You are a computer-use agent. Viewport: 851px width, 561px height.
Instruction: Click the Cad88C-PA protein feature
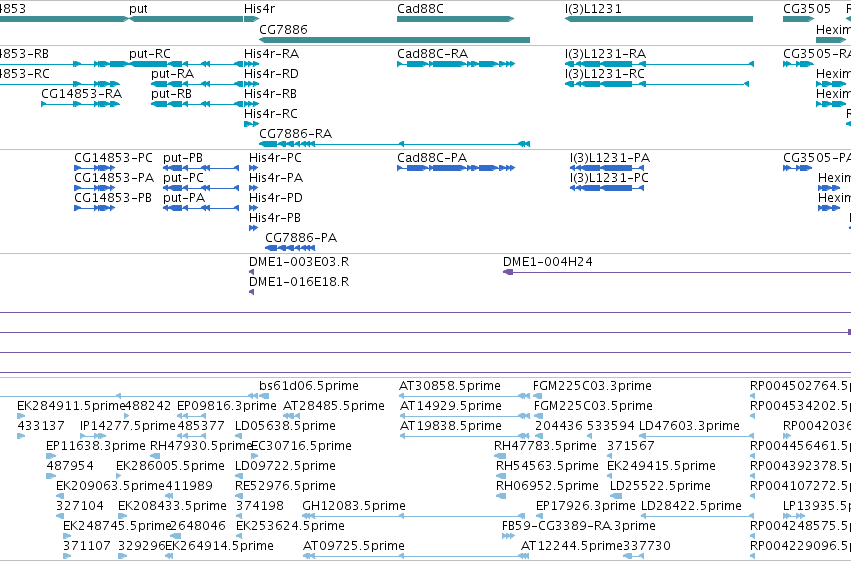tap(455, 168)
